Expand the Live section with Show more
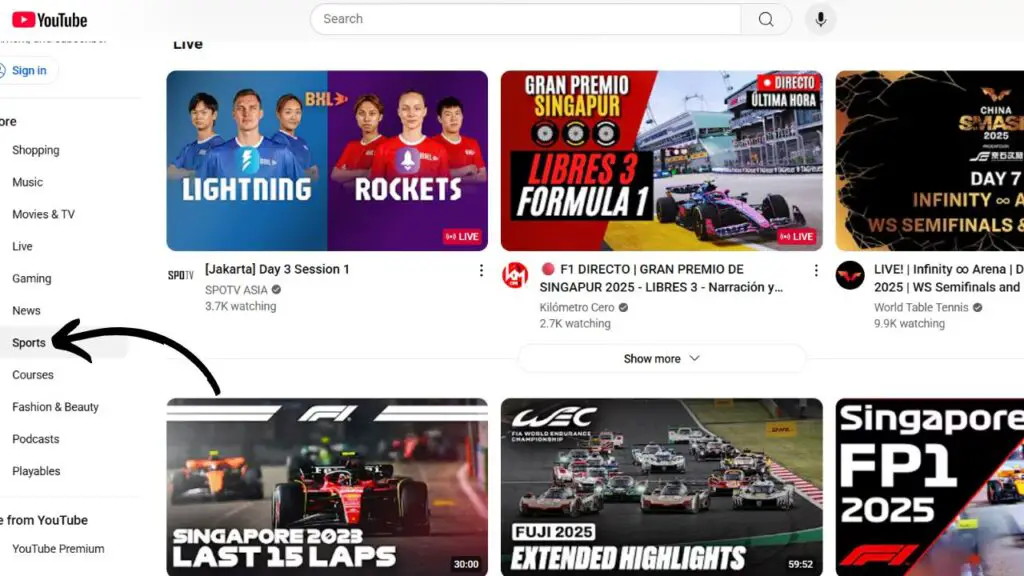This screenshot has height=576, width=1024. point(662,358)
